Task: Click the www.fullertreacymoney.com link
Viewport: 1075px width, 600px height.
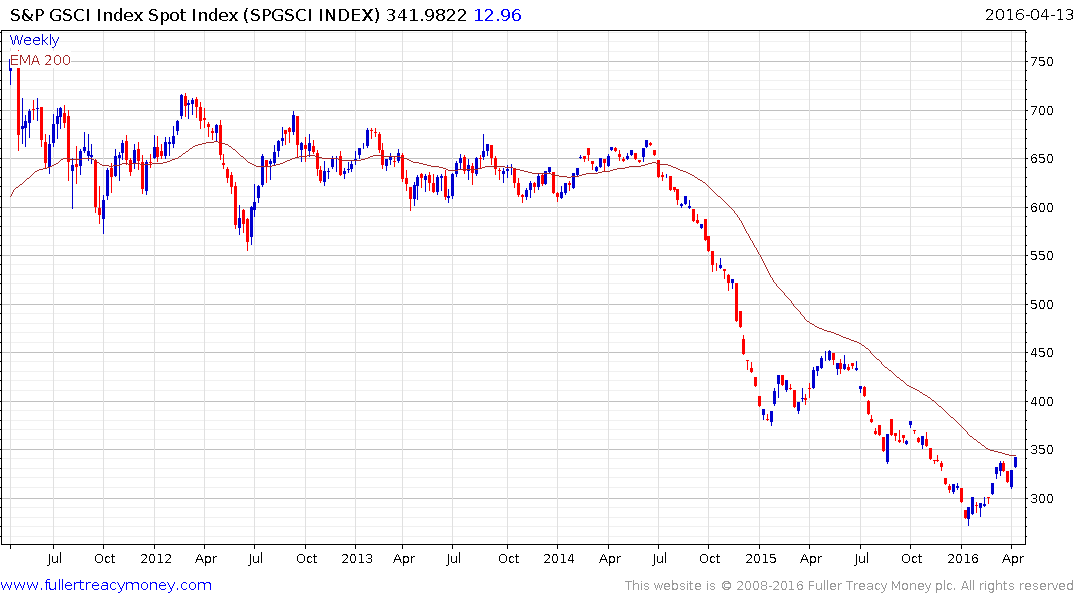Action: pos(106,585)
